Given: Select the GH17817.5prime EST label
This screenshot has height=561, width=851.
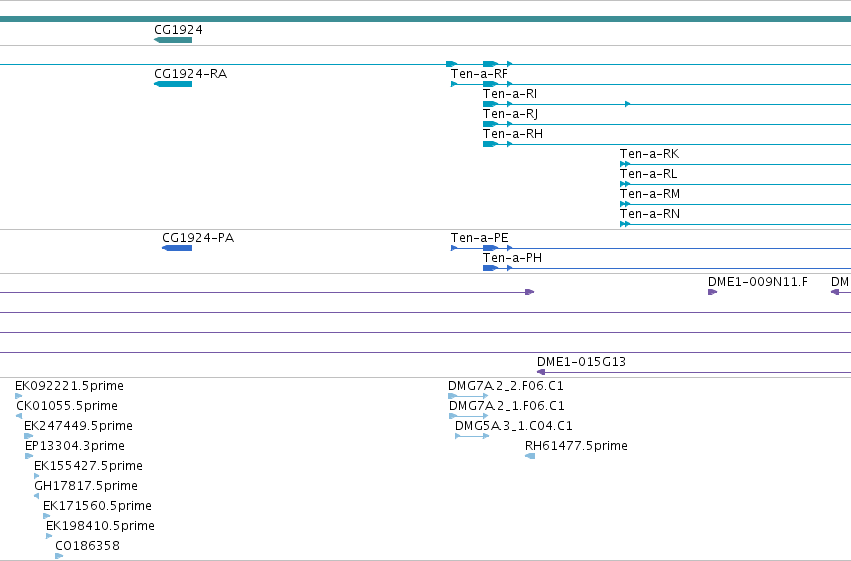Looking at the screenshot, I should point(86,487).
